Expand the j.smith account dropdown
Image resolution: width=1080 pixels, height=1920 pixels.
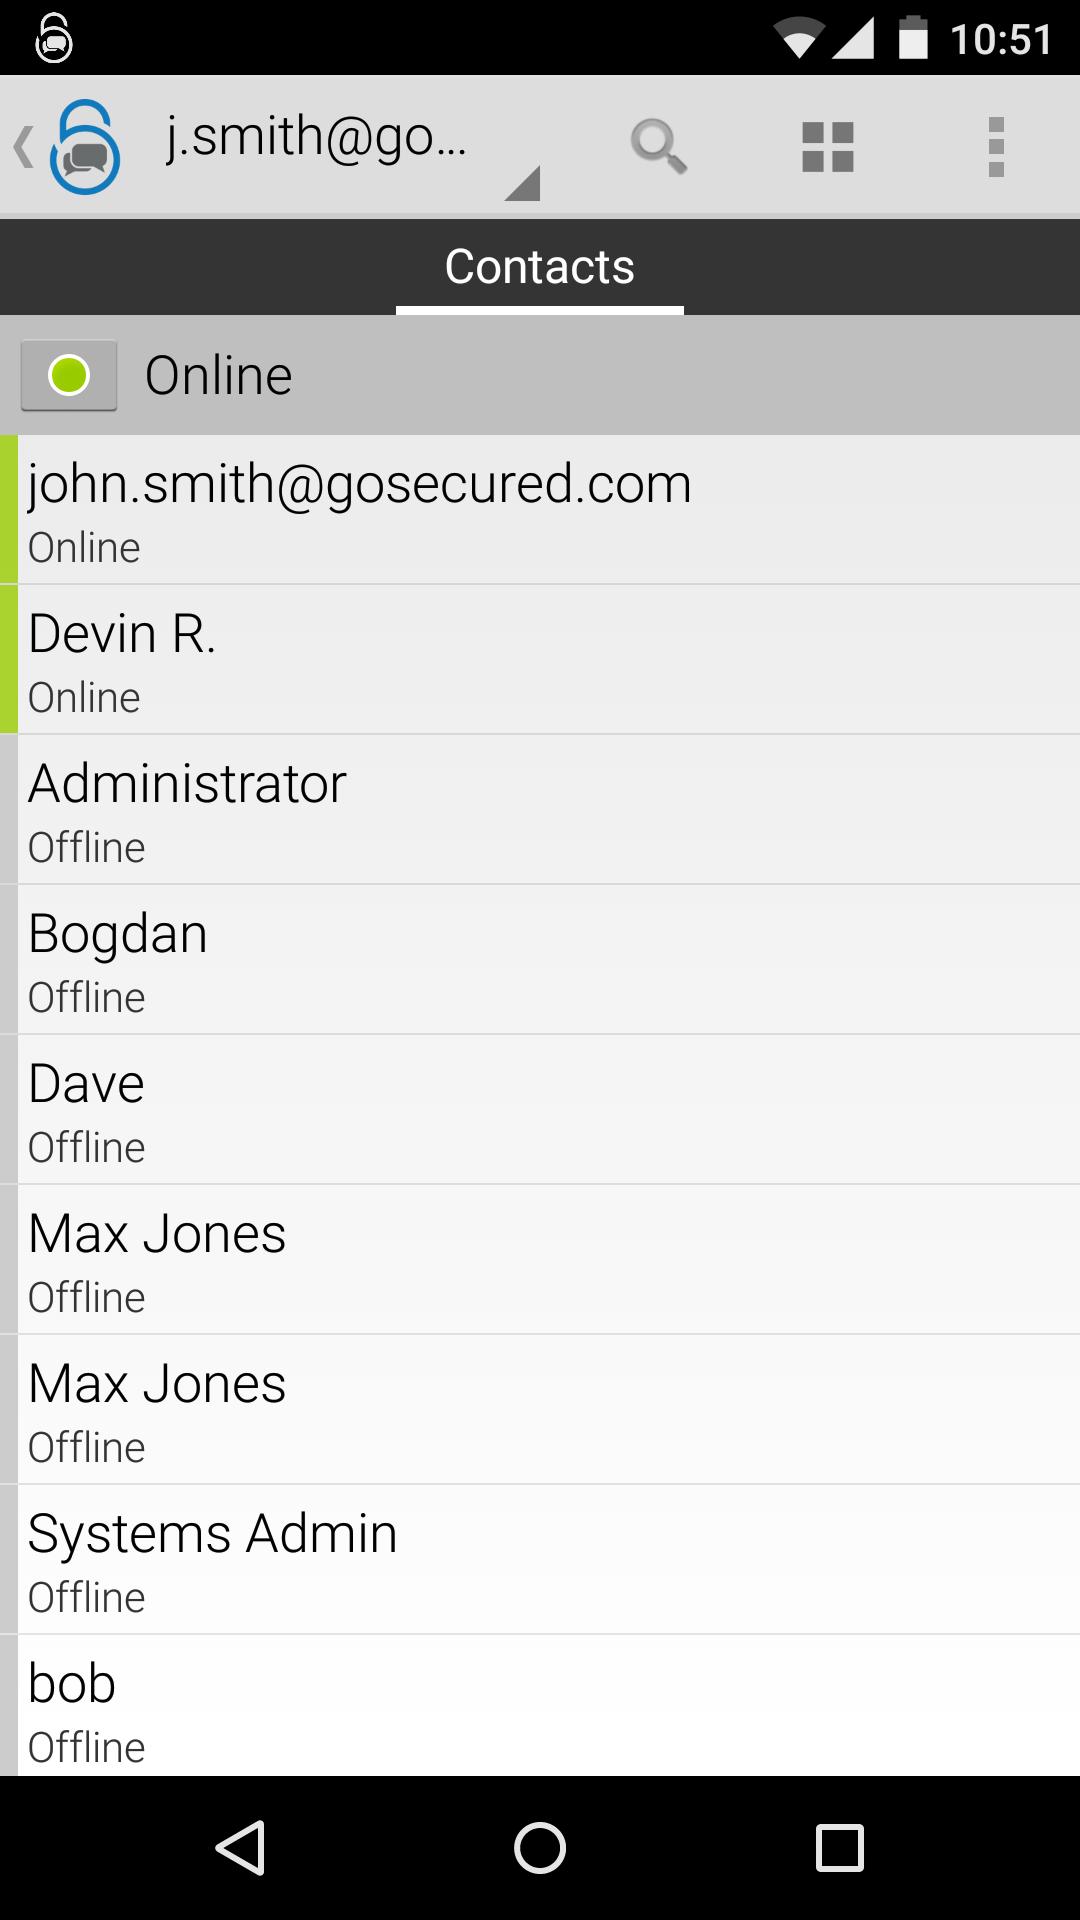tap(316, 138)
